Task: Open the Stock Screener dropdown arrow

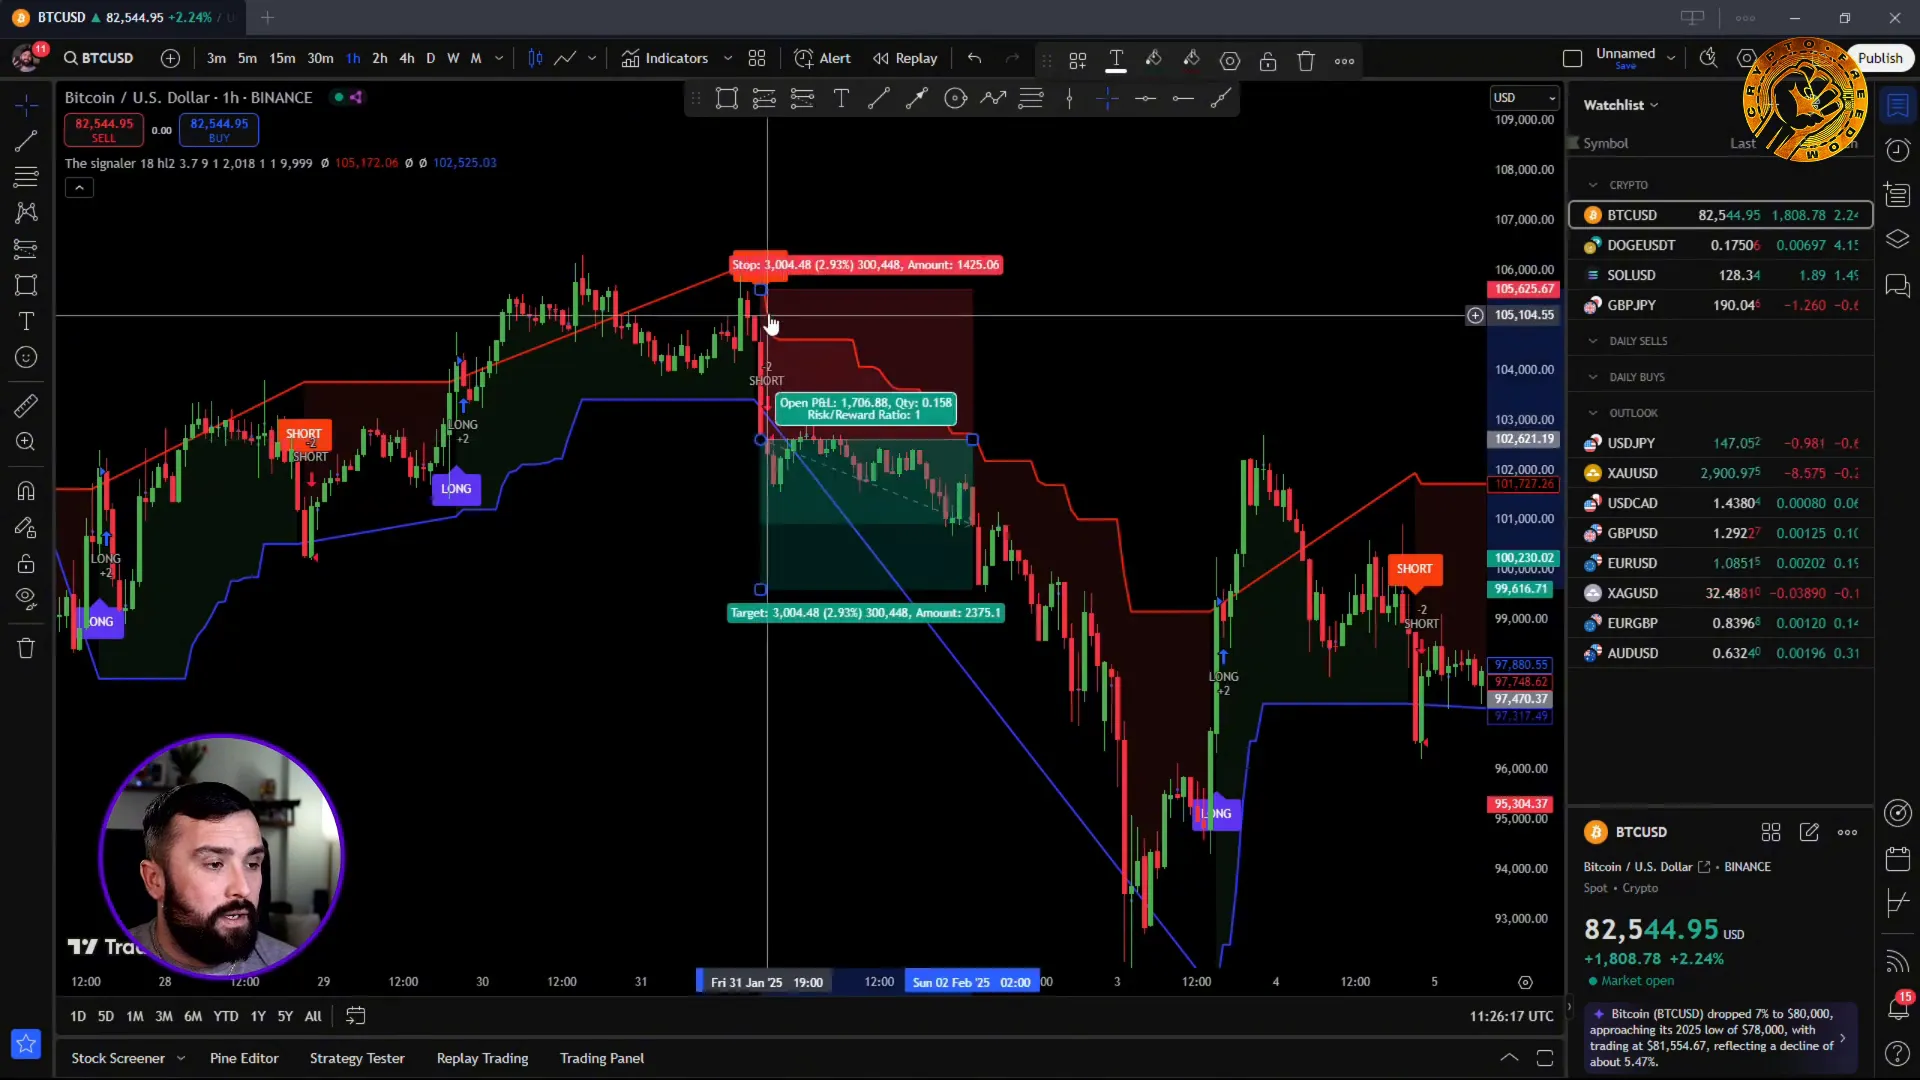Action: [x=181, y=1058]
